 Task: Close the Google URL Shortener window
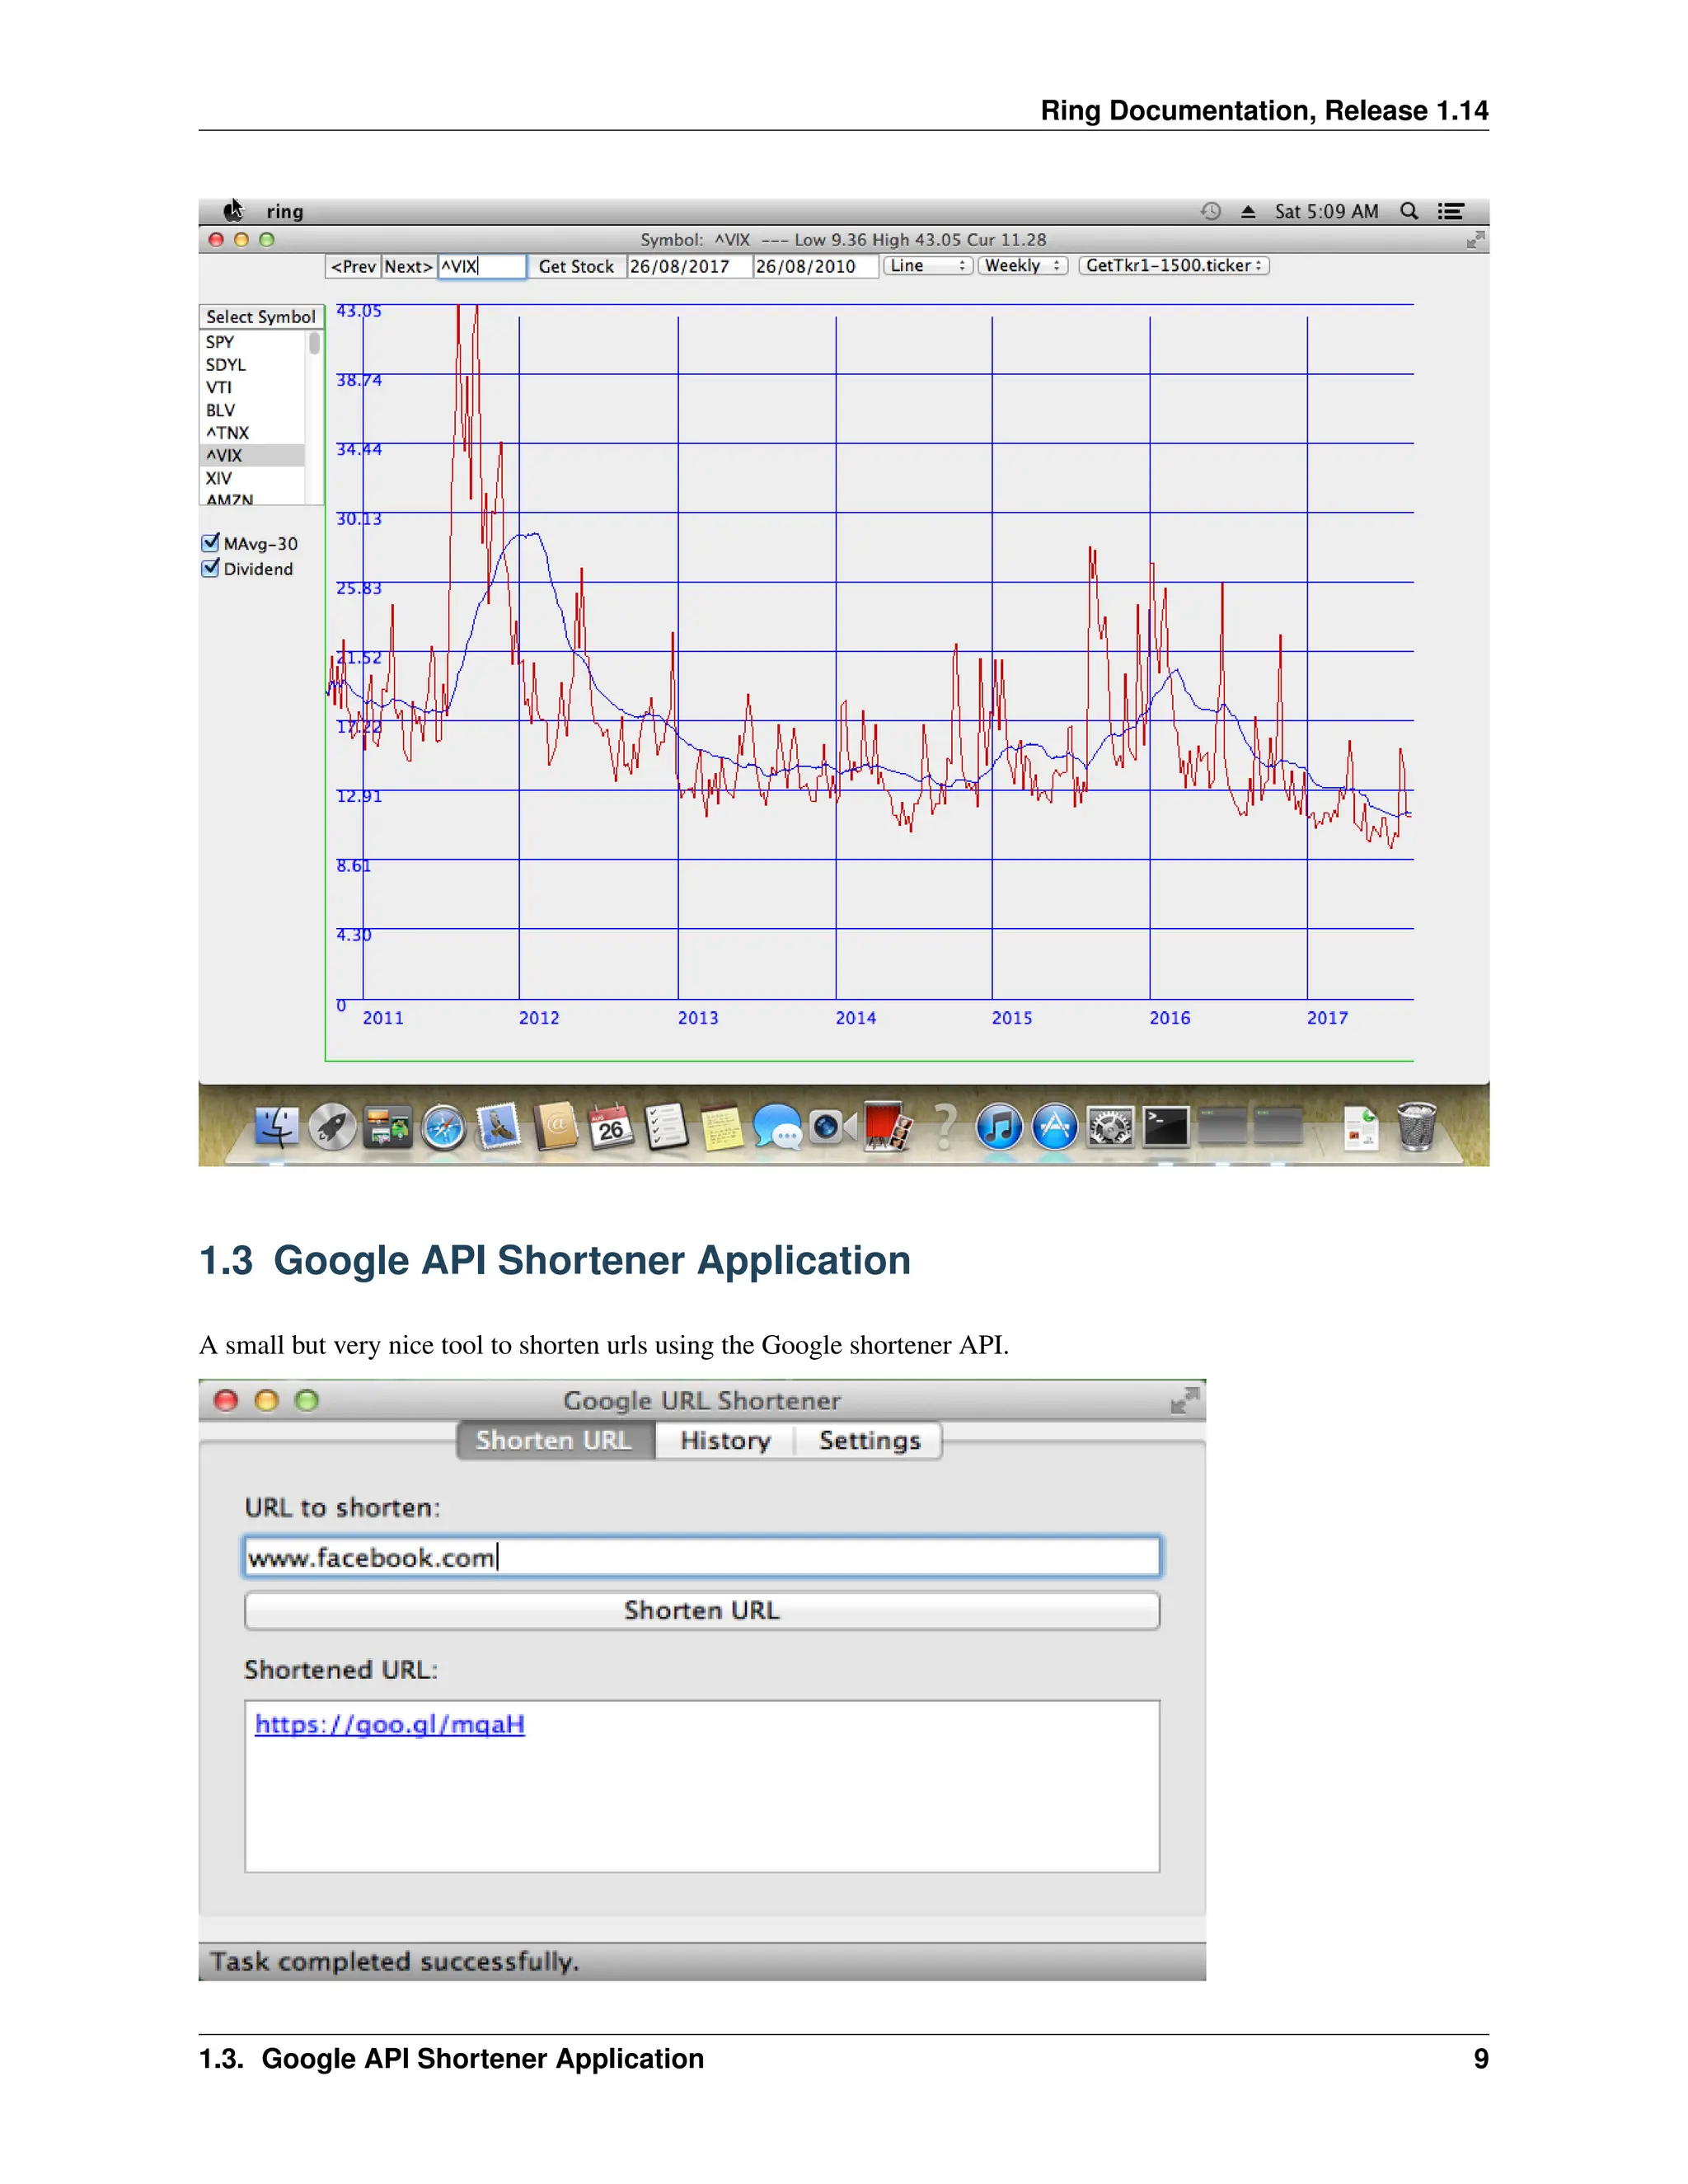pos(226,1400)
